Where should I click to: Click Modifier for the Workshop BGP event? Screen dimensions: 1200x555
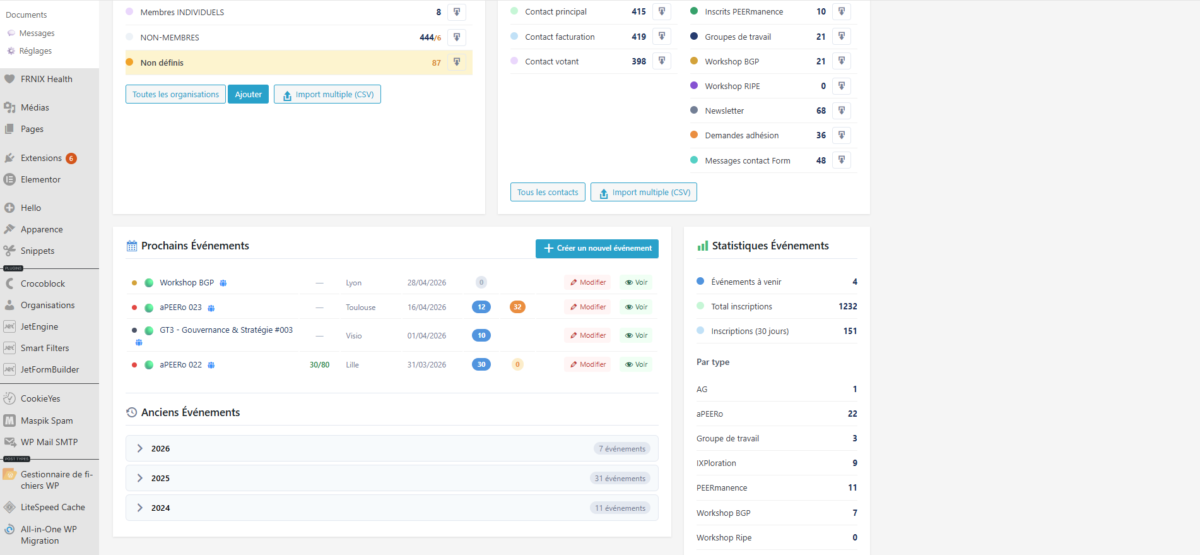click(587, 283)
